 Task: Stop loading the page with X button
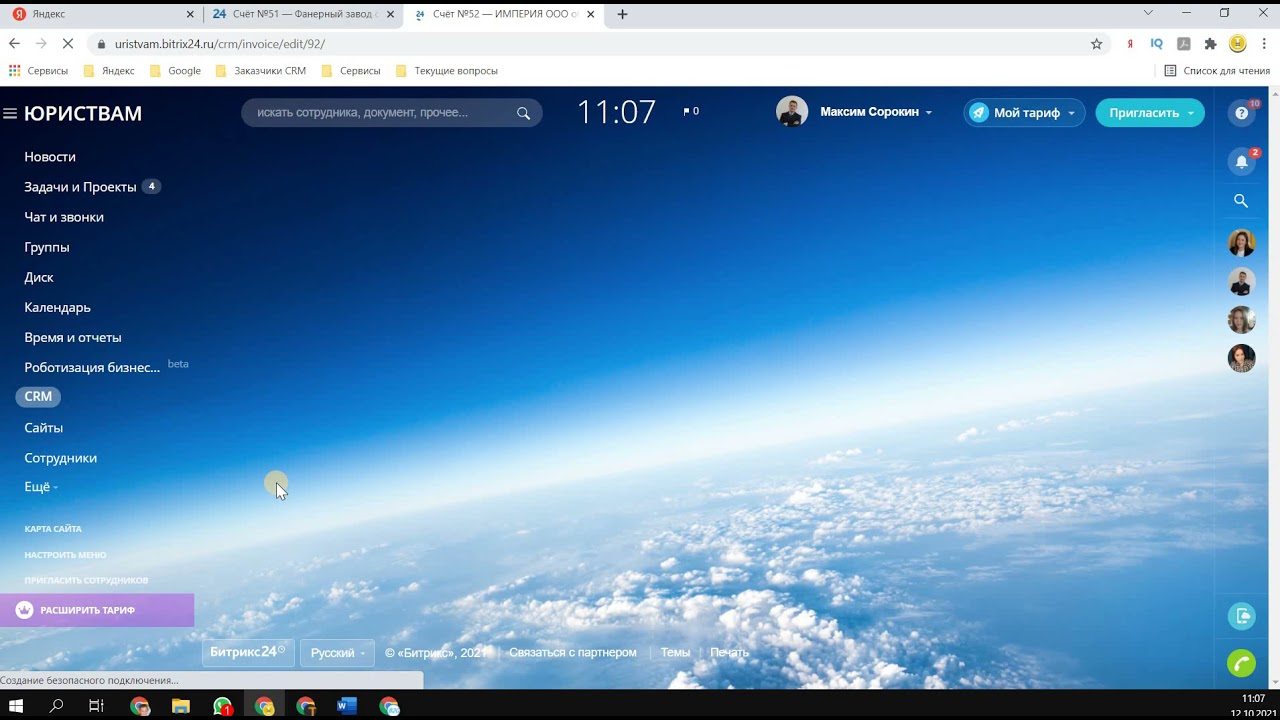click(67, 44)
